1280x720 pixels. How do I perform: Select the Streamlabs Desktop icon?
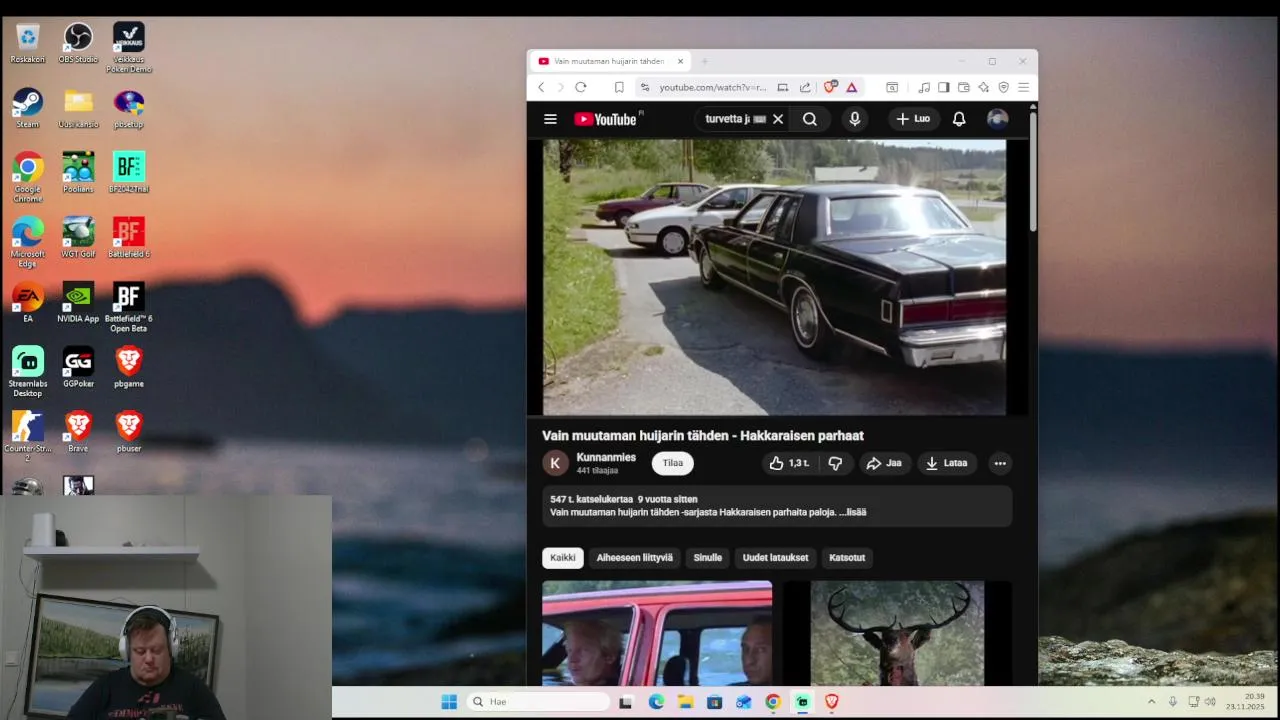point(28,372)
